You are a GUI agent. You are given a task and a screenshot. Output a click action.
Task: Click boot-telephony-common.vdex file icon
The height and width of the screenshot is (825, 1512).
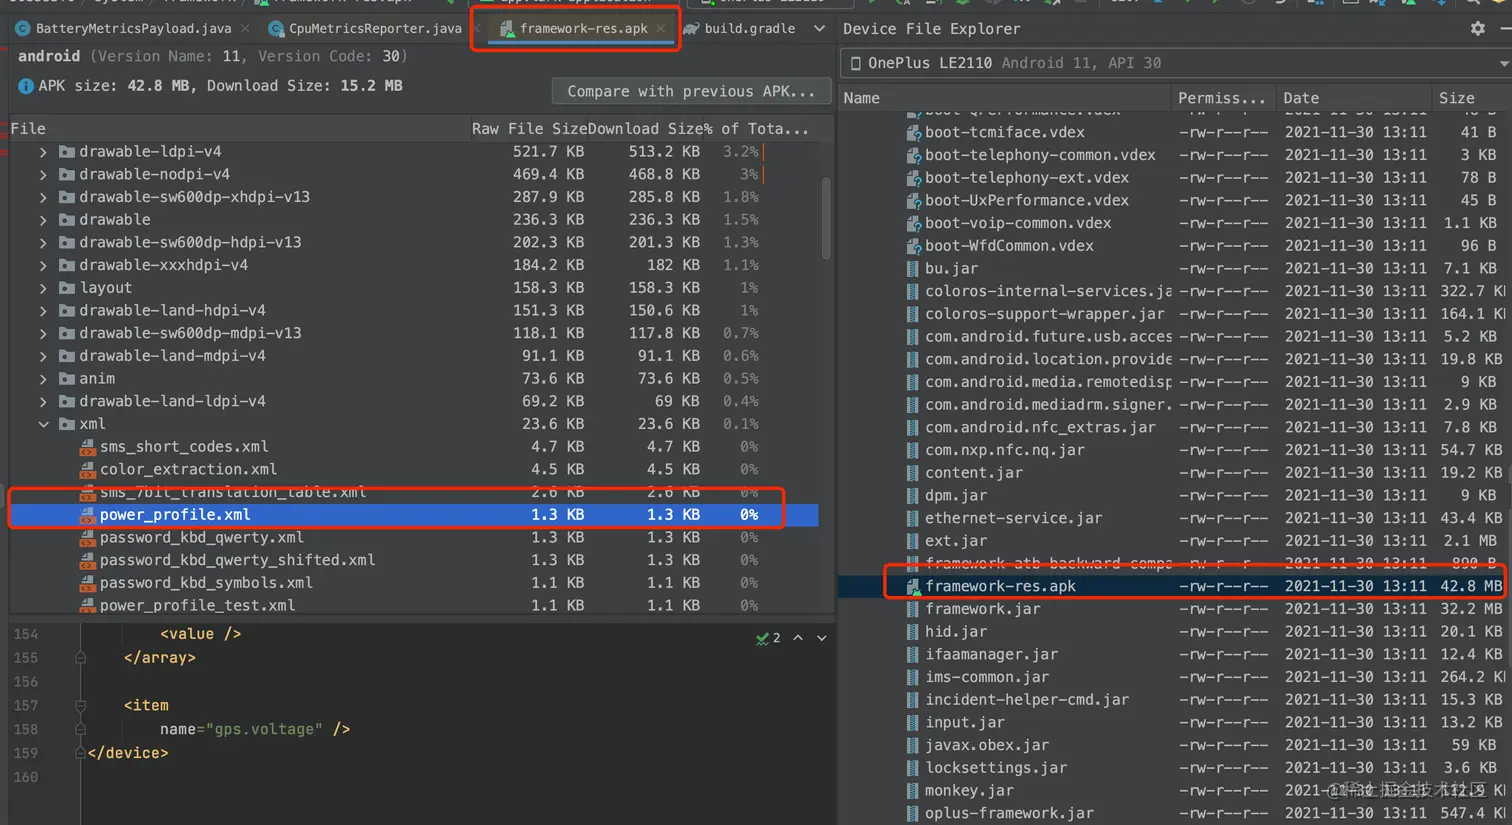pos(913,155)
